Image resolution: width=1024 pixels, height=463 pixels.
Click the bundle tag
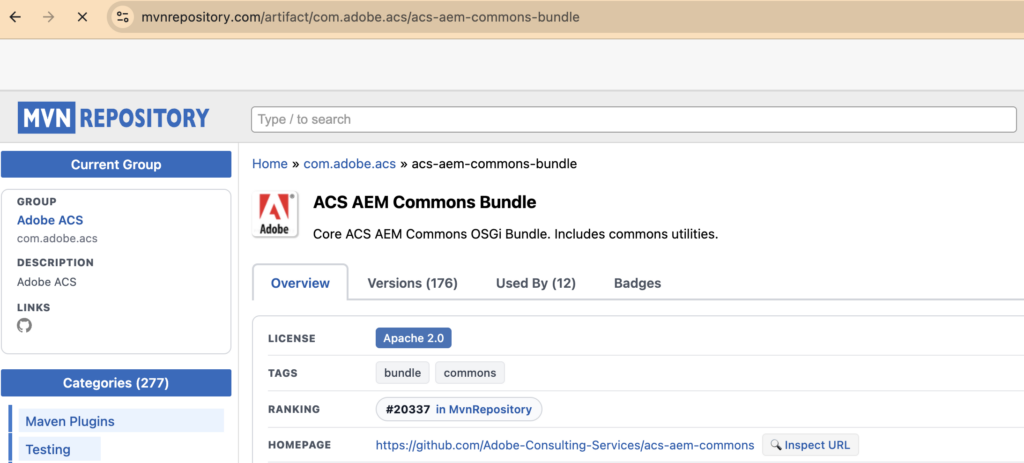pos(402,373)
